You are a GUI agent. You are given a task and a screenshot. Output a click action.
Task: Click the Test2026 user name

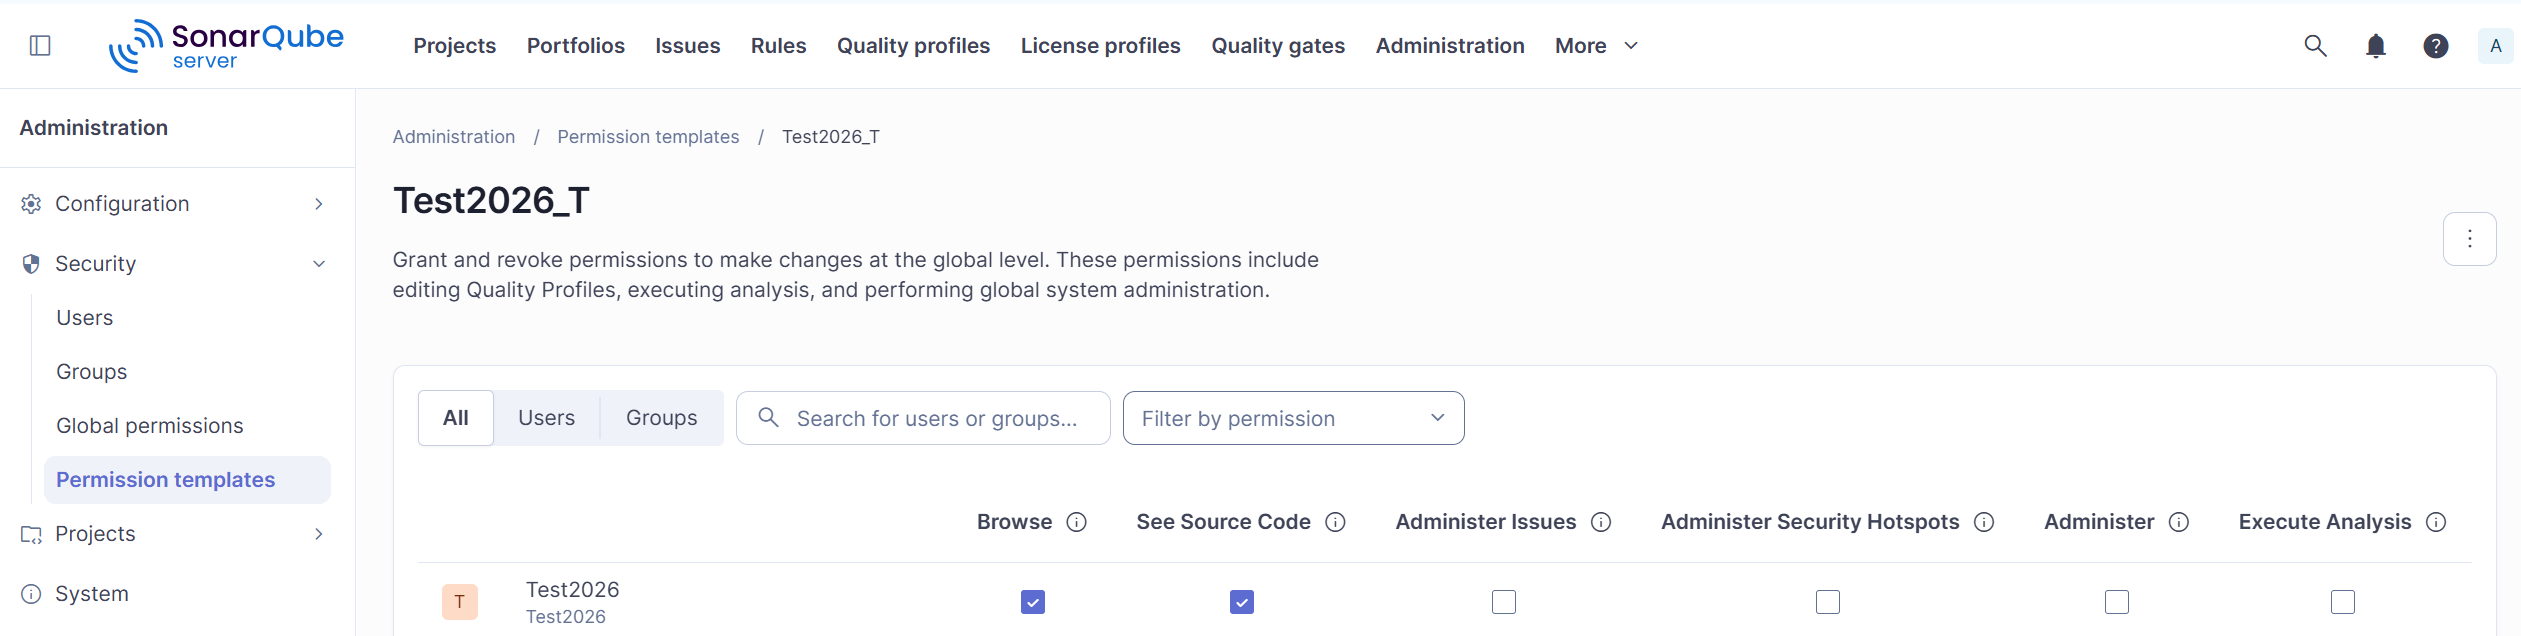[x=573, y=590]
